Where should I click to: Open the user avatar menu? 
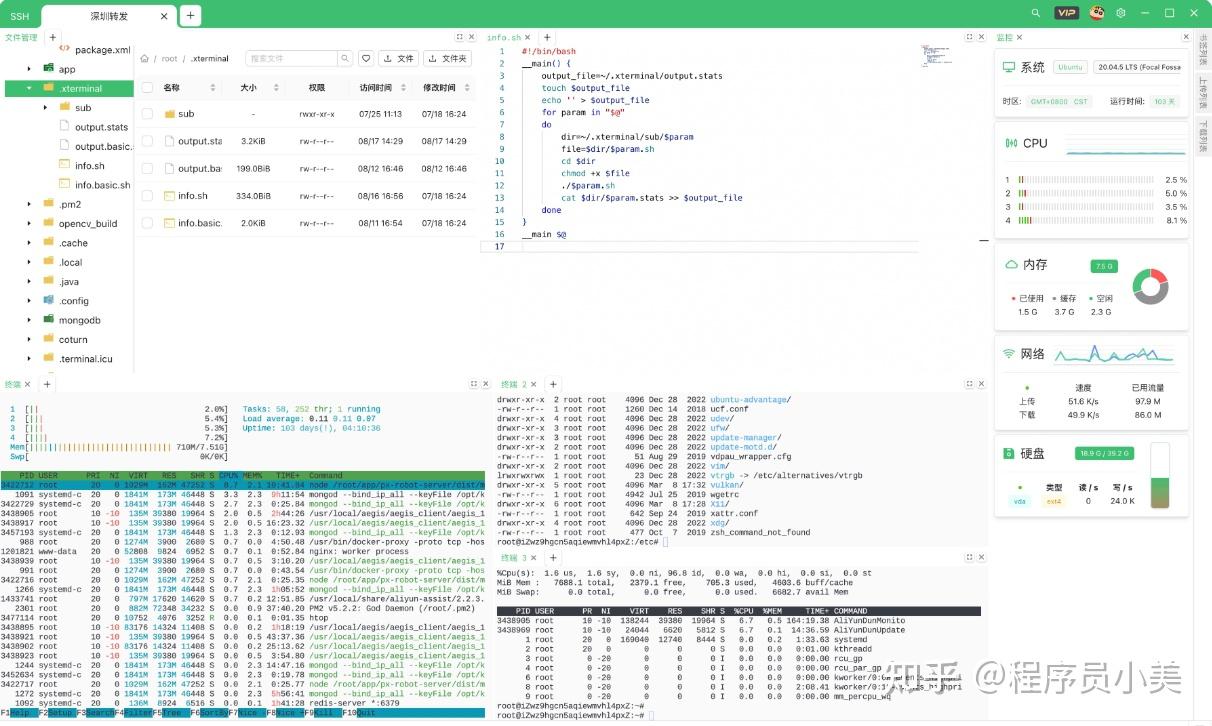click(1097, 13)
